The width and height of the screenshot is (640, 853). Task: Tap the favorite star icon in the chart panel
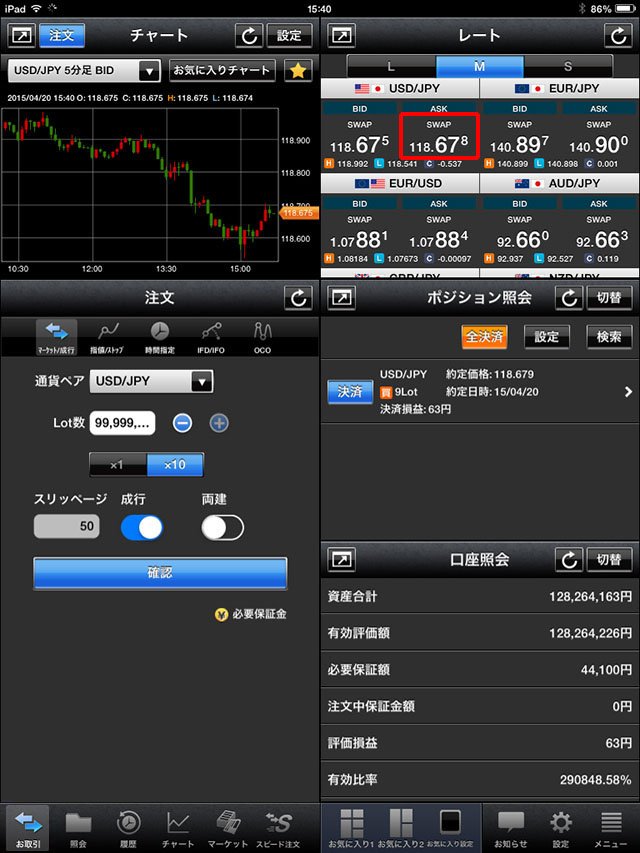297,70
